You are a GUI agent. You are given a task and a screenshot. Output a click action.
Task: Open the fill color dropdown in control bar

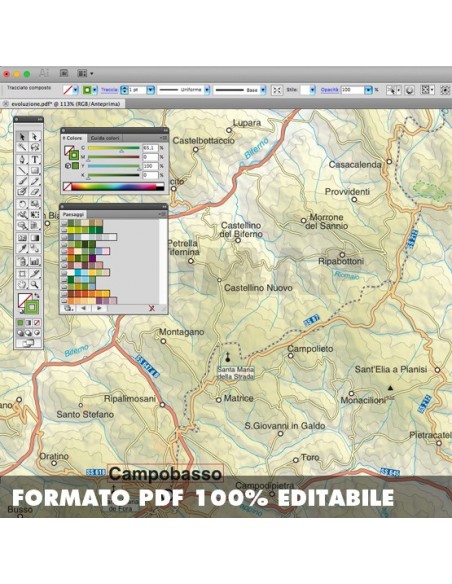click(76, 90)
